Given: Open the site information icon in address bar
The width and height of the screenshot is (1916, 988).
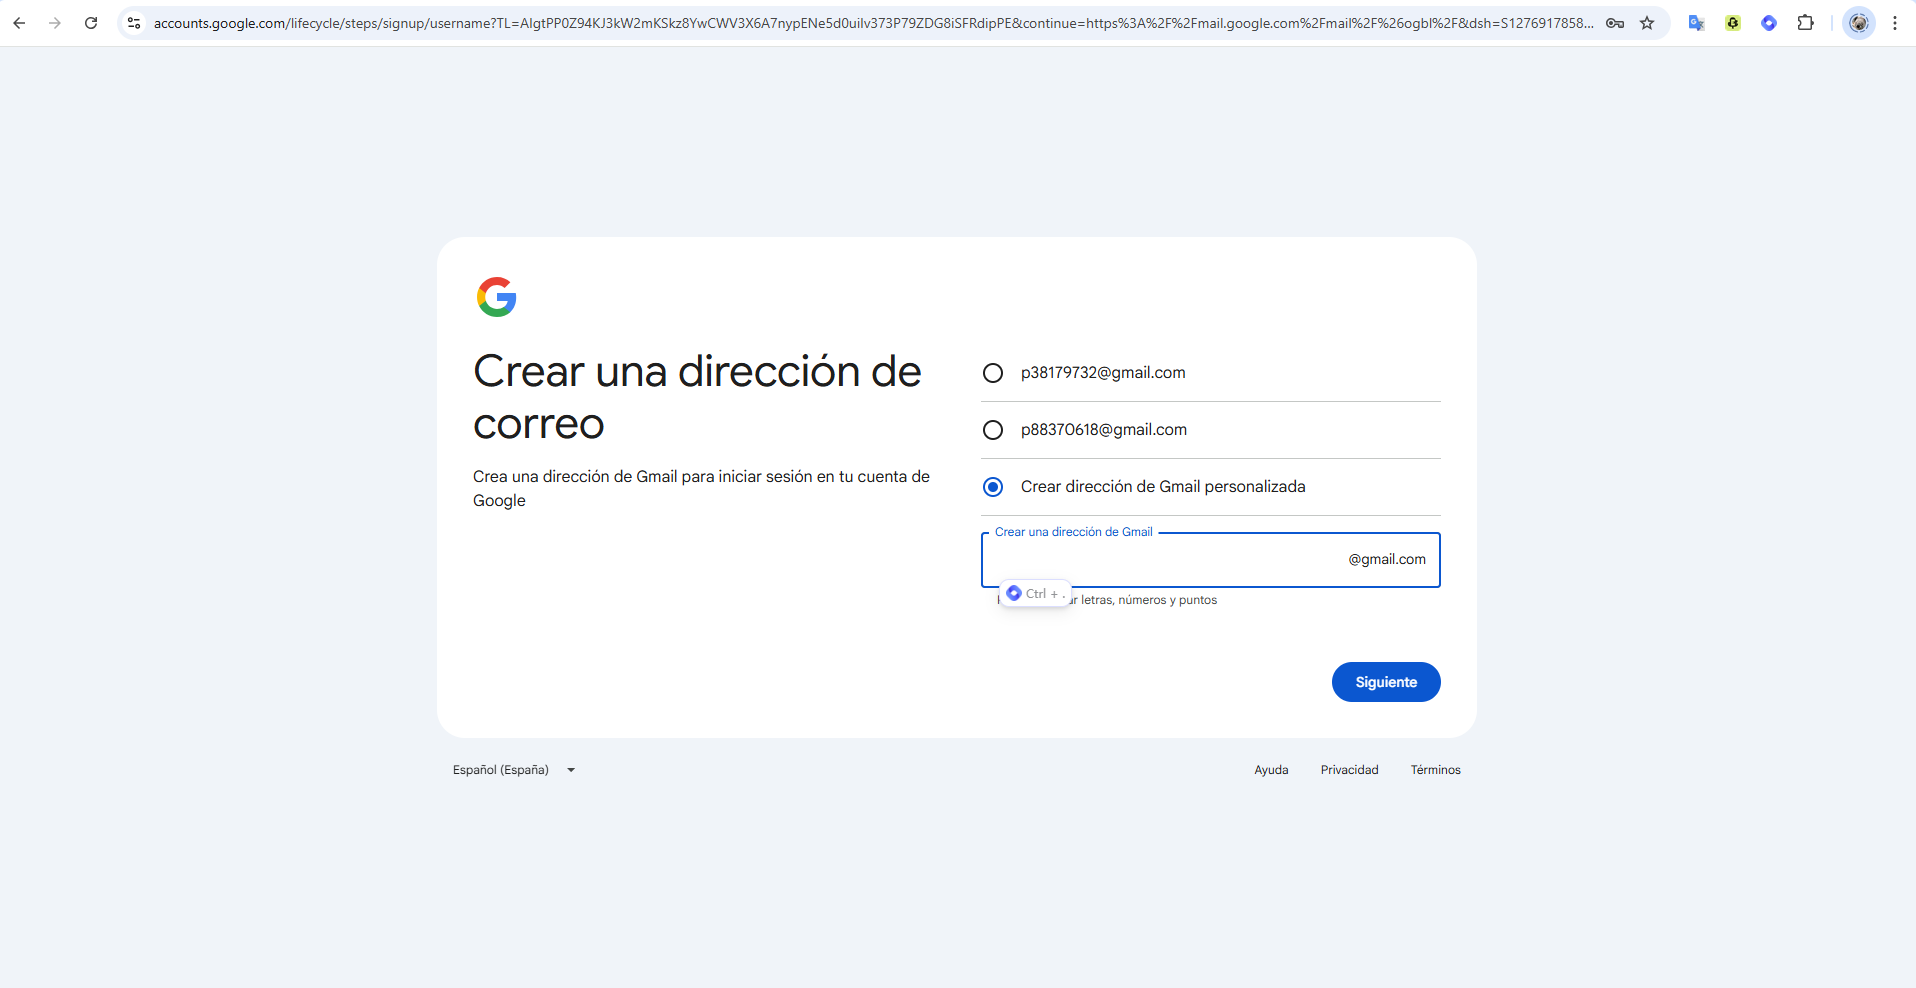Looking at the screenshot, I should point(134,23).
